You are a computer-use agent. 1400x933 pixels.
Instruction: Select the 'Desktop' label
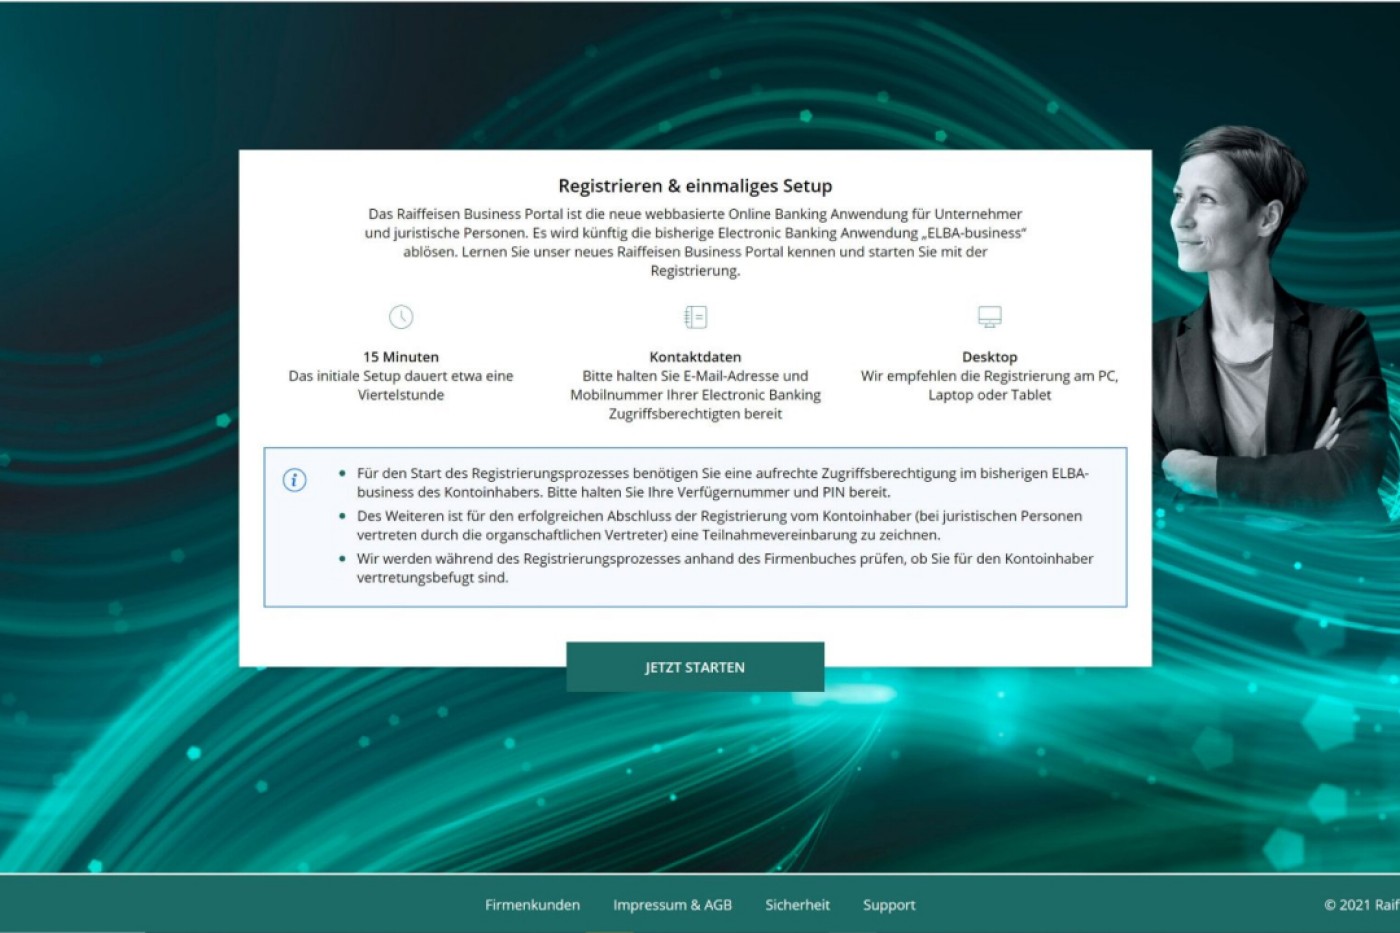[989, 357]
